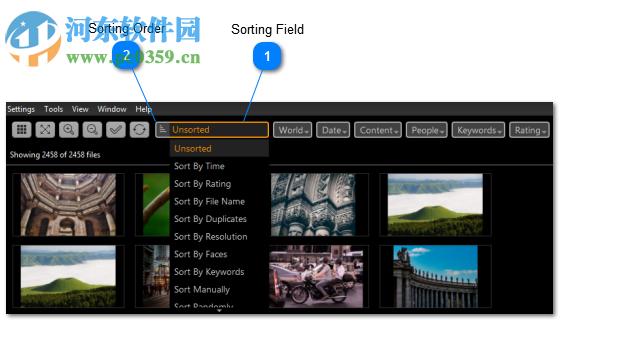The image size is (631, 361).
Task: Select the motorcycles street scene thumbnail
Action: pyautogui.click(x=316, y=276)
